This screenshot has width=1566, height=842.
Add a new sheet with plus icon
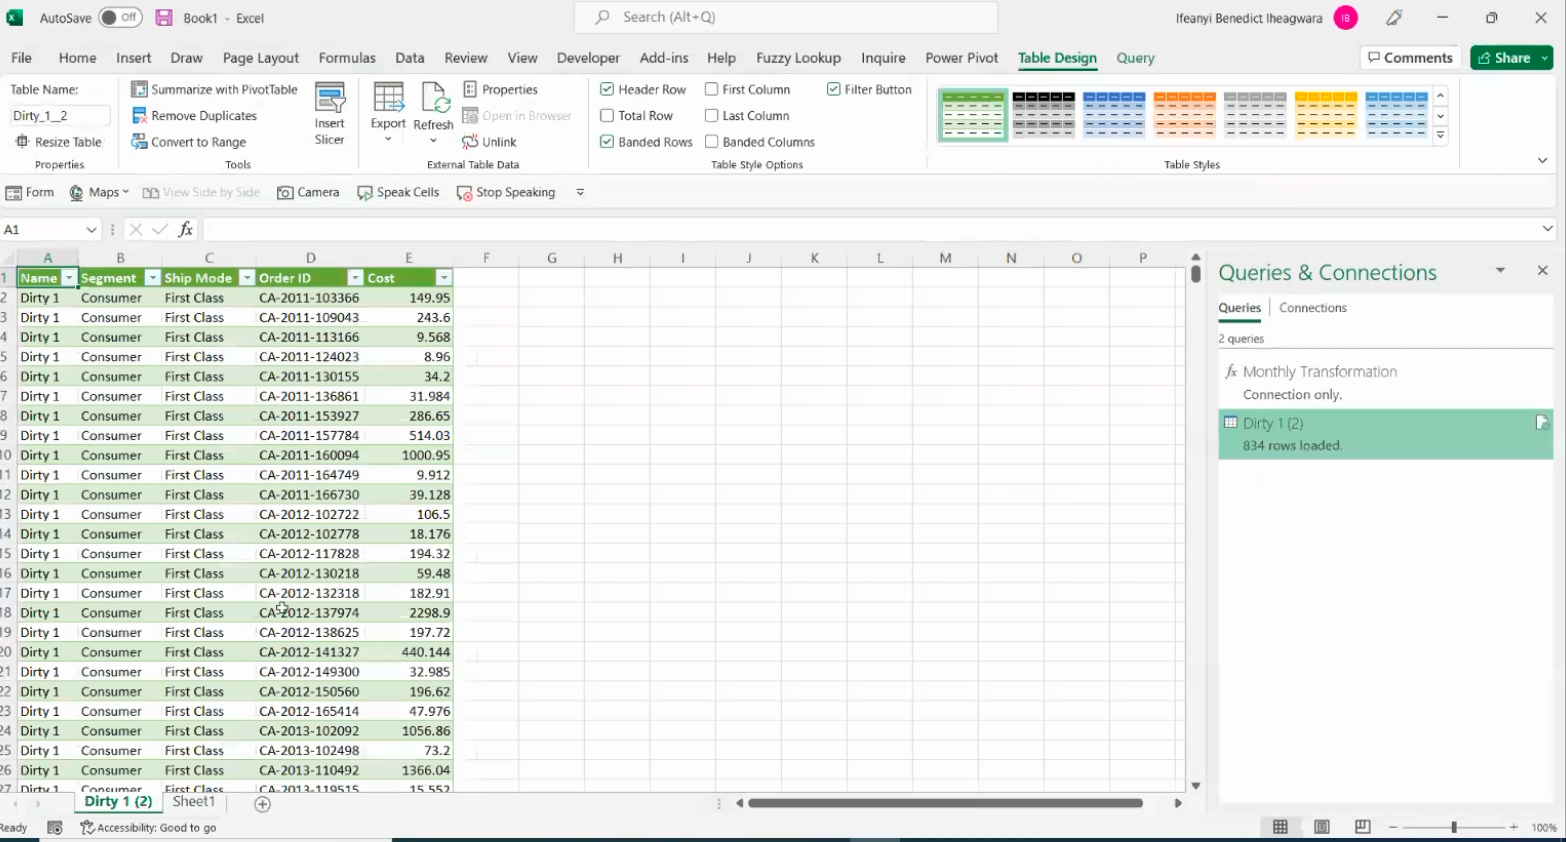262,804
